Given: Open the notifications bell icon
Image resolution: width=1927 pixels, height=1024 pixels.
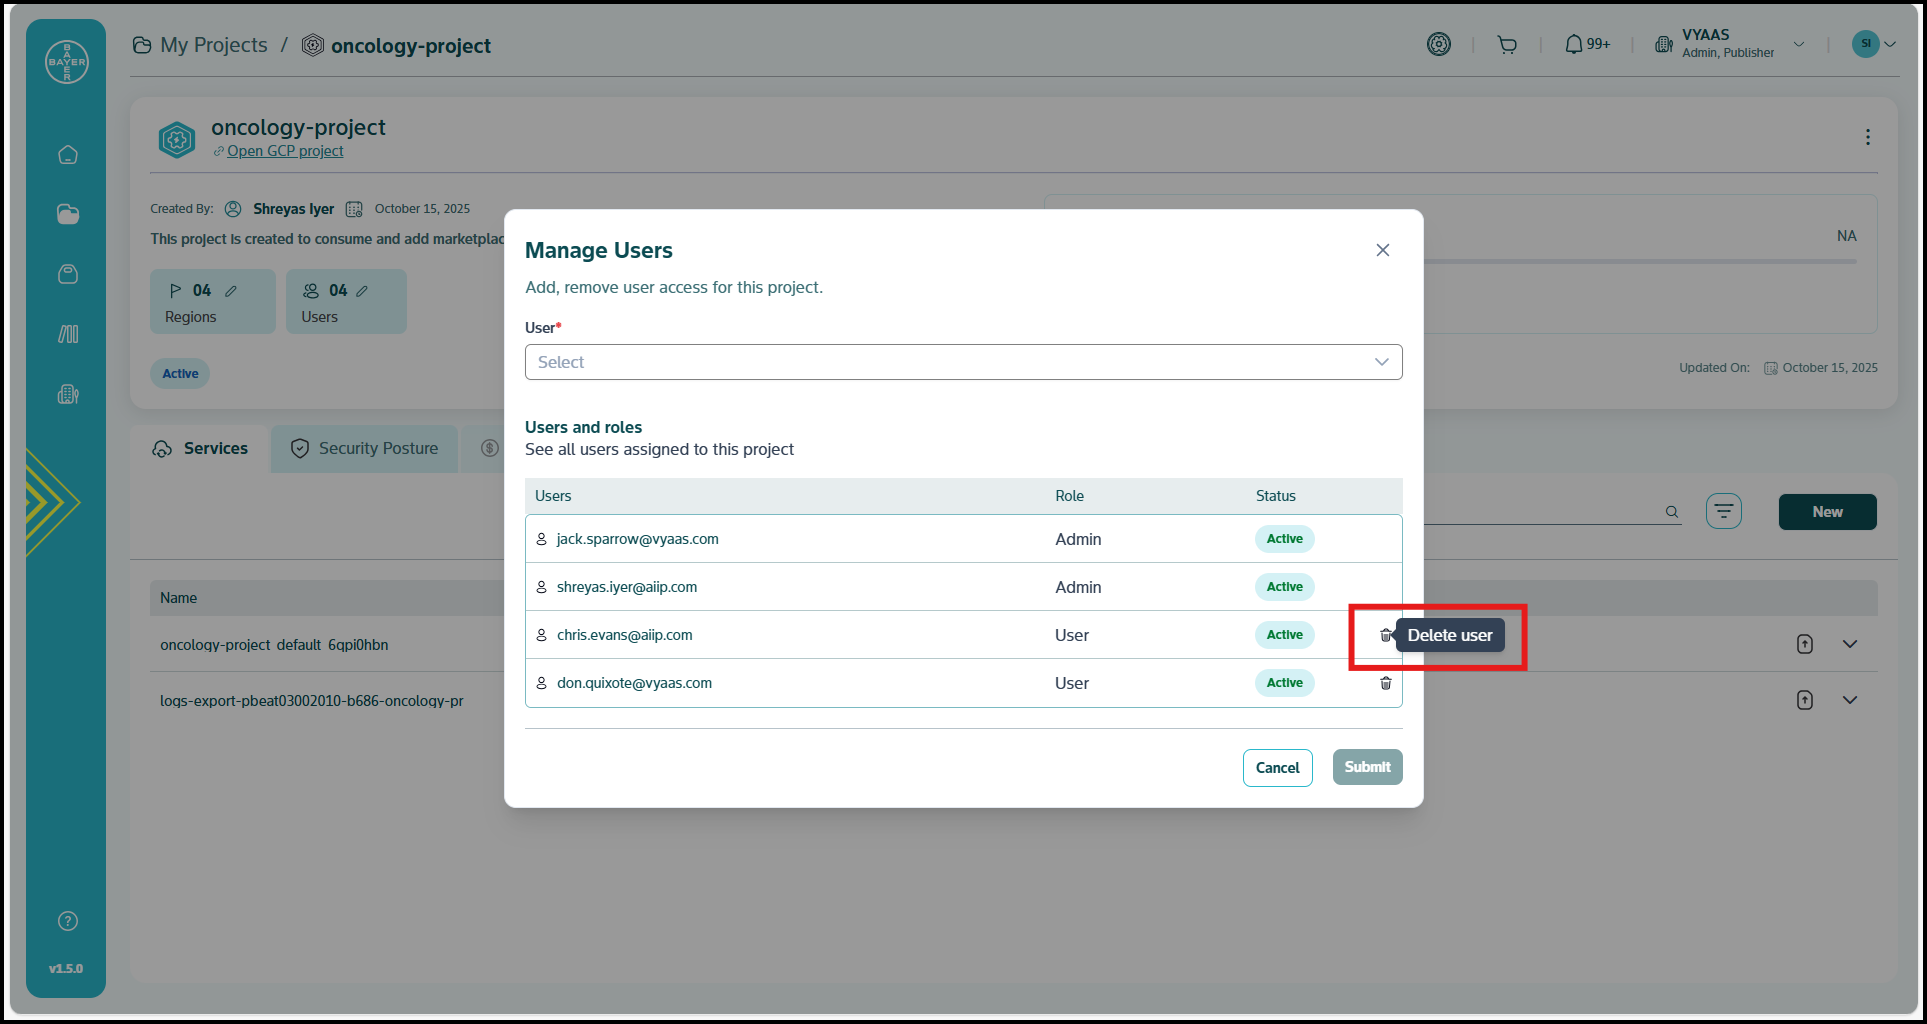Looking at the screenshot, I should [x=1574, y=44].
